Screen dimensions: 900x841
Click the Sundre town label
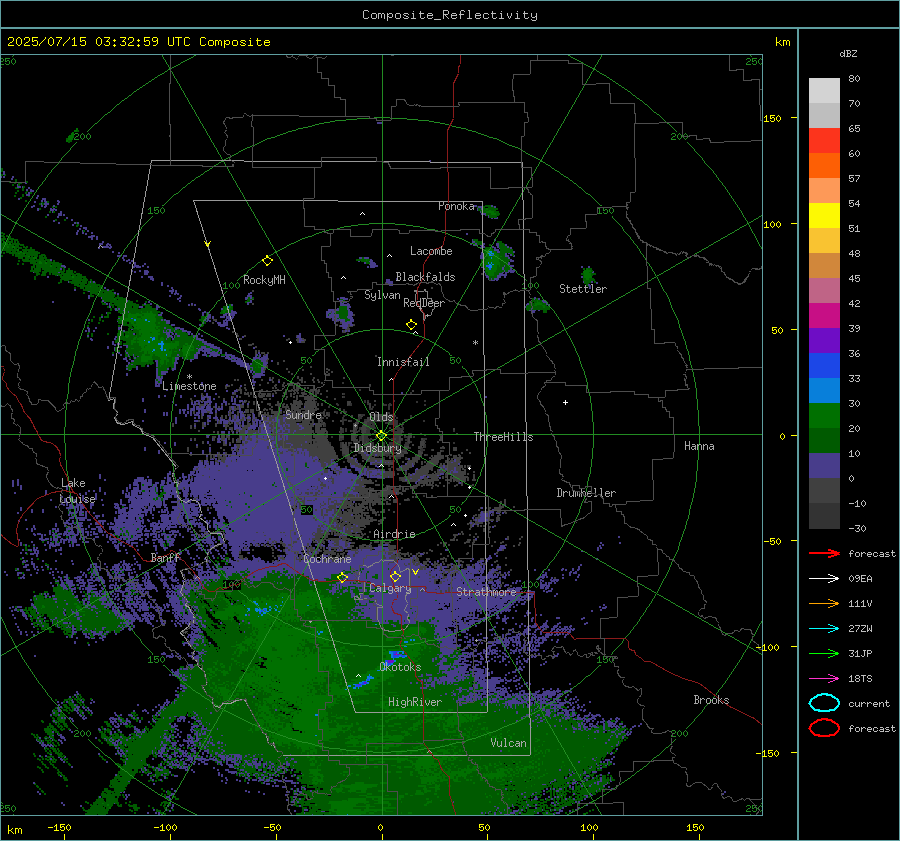point(303,414)
